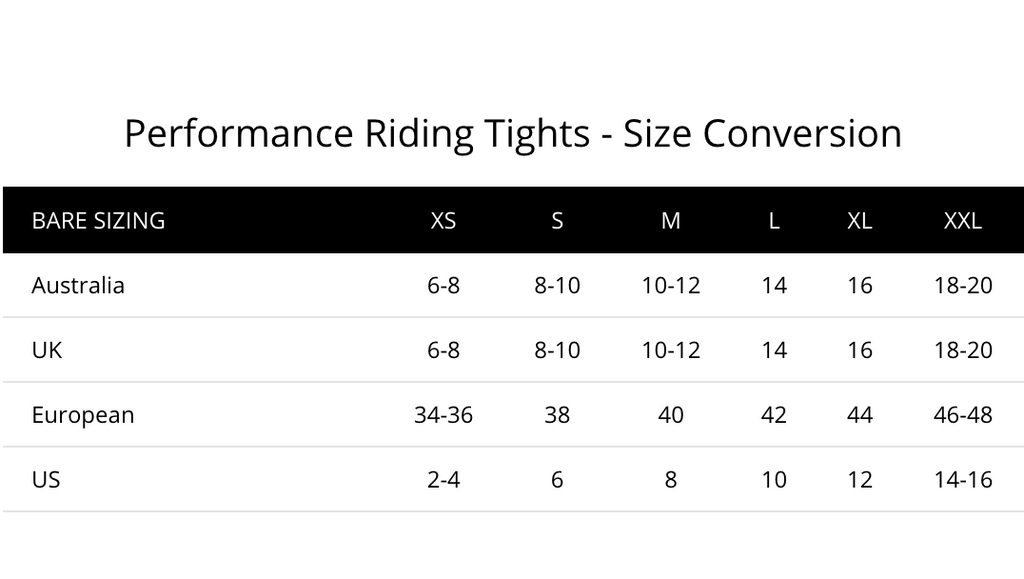Click the Performance Riding Tights title
1024x579 pixels.
coord(513,134)
